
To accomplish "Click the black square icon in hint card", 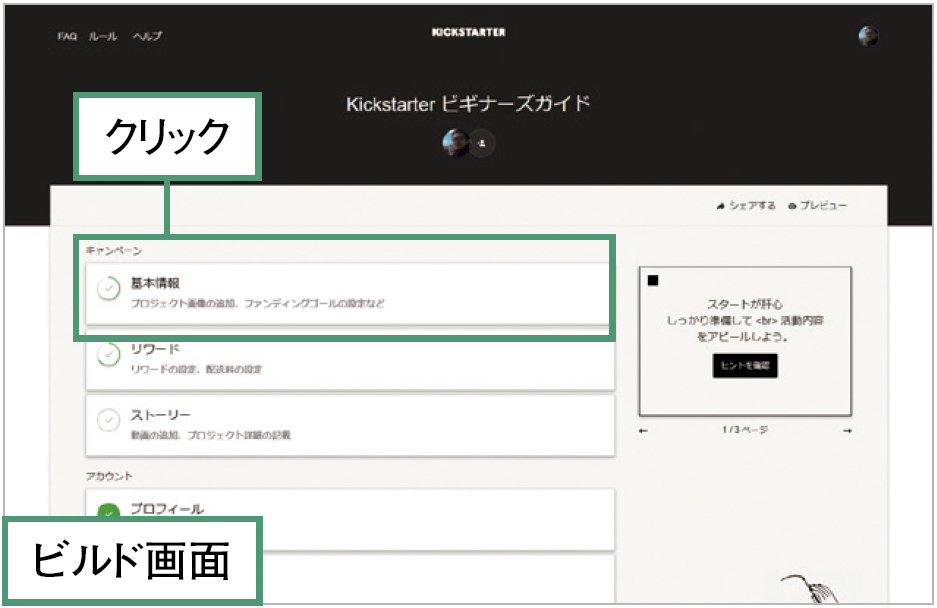I will [x=653, y=280].
